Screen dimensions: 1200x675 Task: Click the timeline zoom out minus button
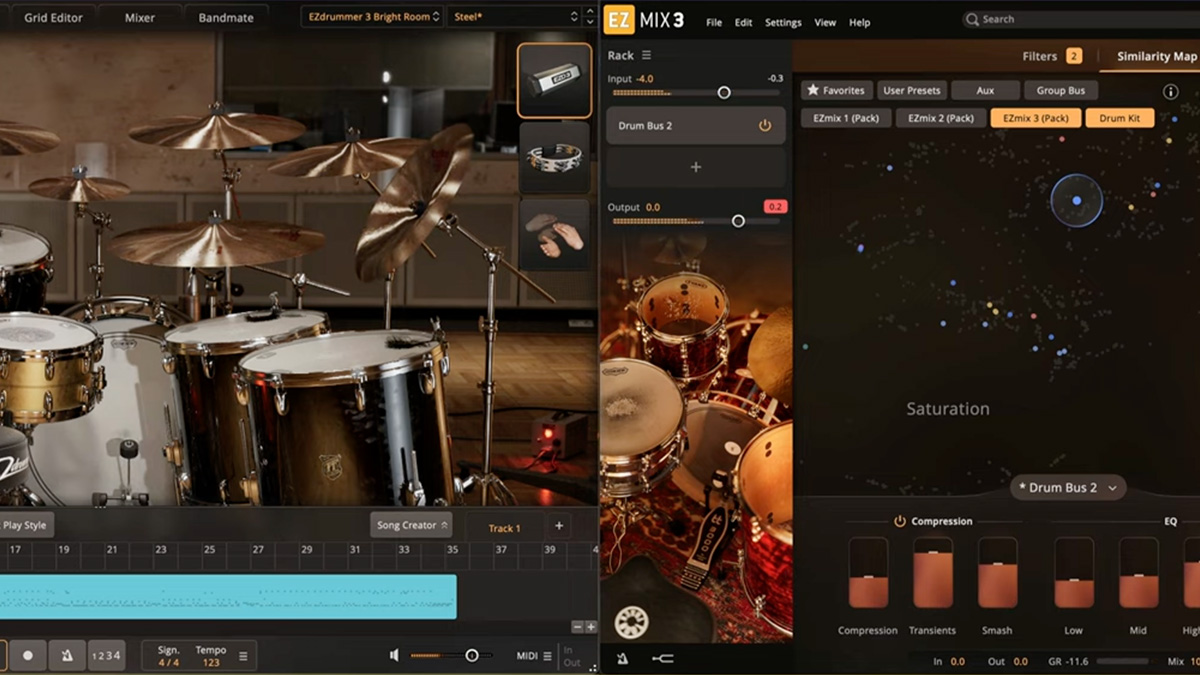(x=577, y=627)
